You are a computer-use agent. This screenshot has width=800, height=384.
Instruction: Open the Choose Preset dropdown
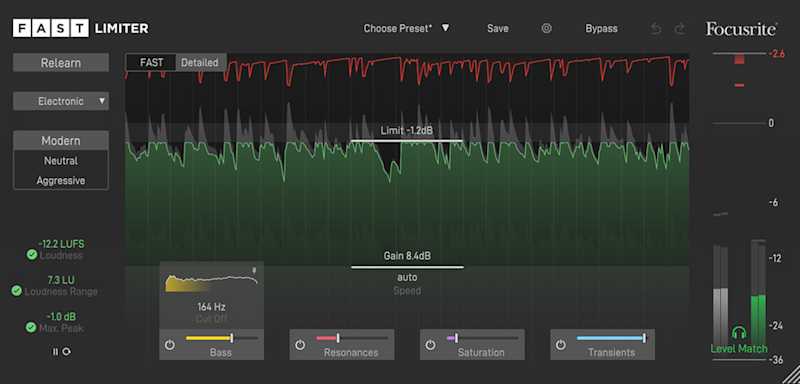coord(406,29)
